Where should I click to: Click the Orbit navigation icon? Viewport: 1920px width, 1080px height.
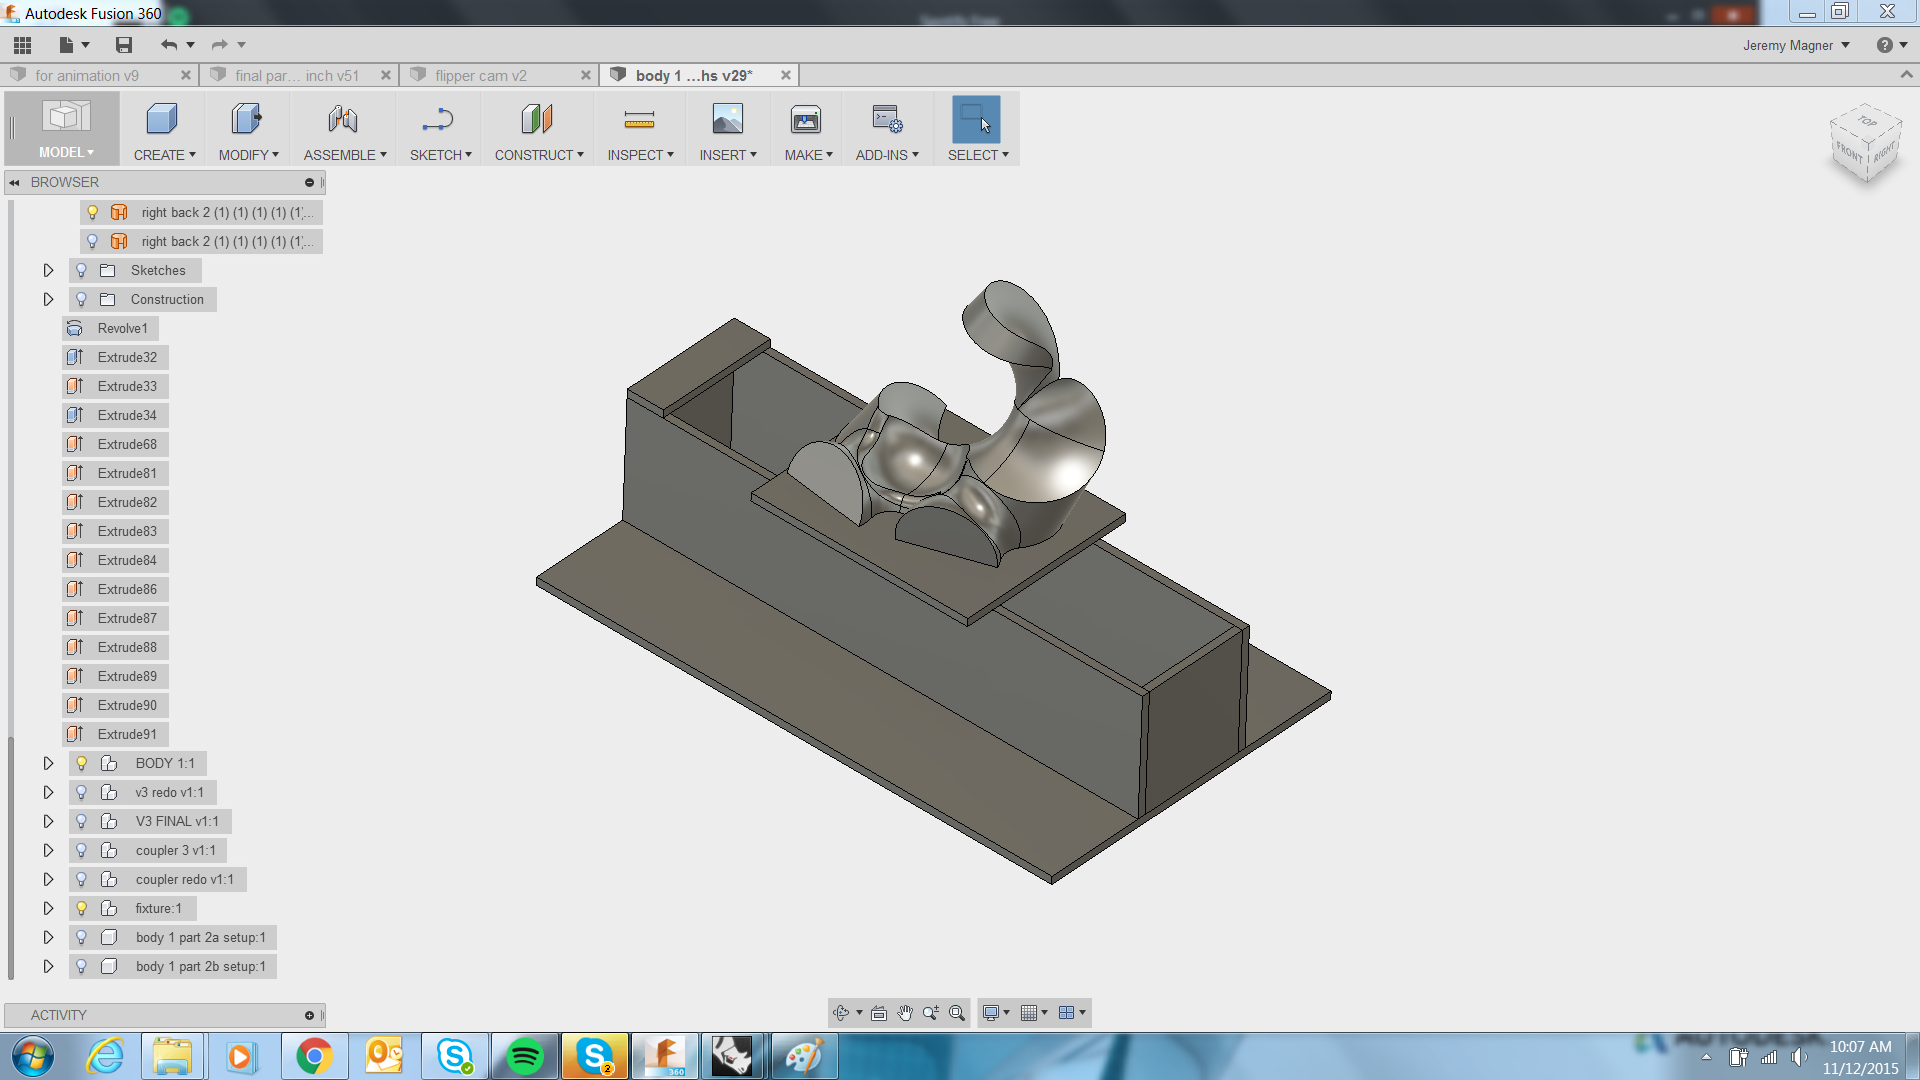[841, 1013]
